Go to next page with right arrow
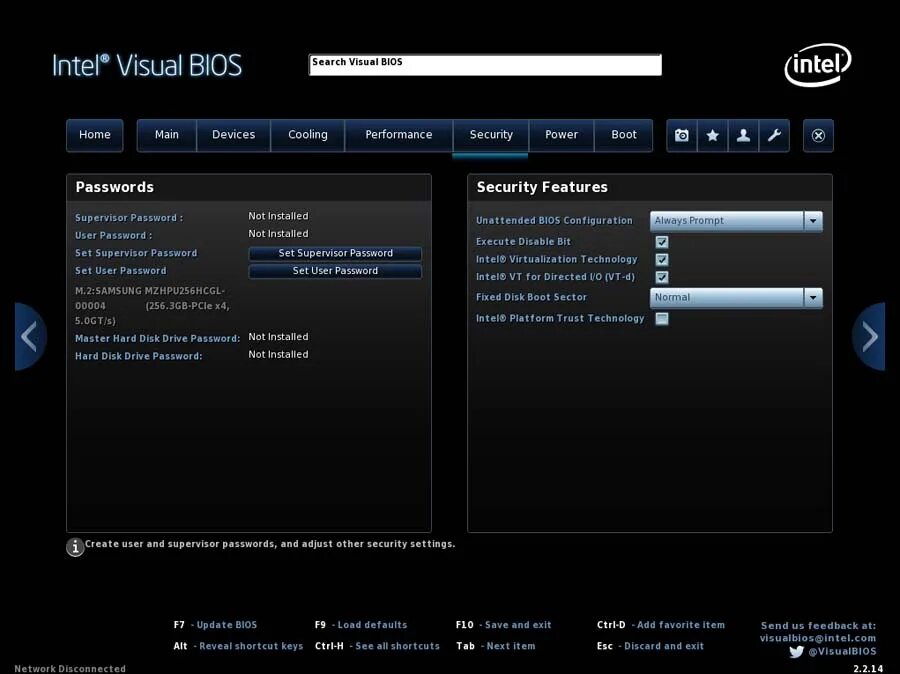The height and width of the screenshot is (674, 900). point(869,336)
